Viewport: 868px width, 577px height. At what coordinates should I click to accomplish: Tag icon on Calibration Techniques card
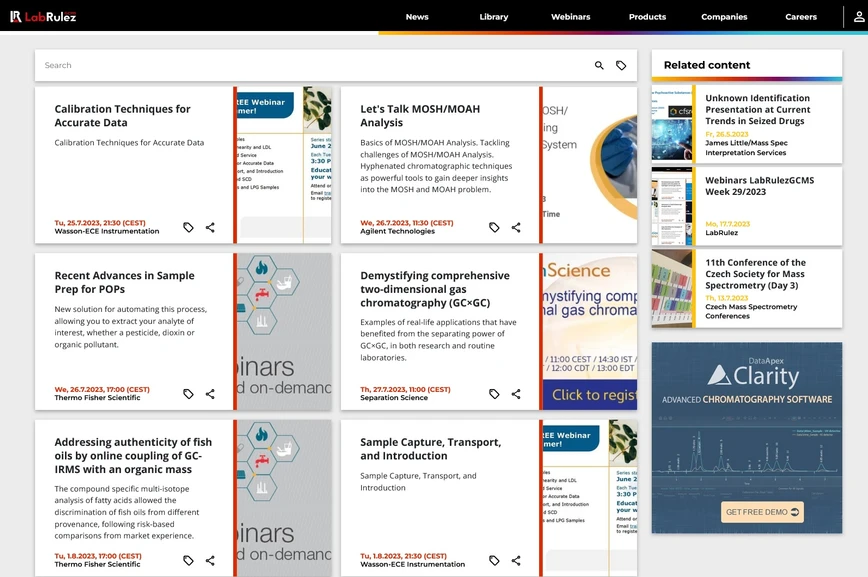[188, 227]
